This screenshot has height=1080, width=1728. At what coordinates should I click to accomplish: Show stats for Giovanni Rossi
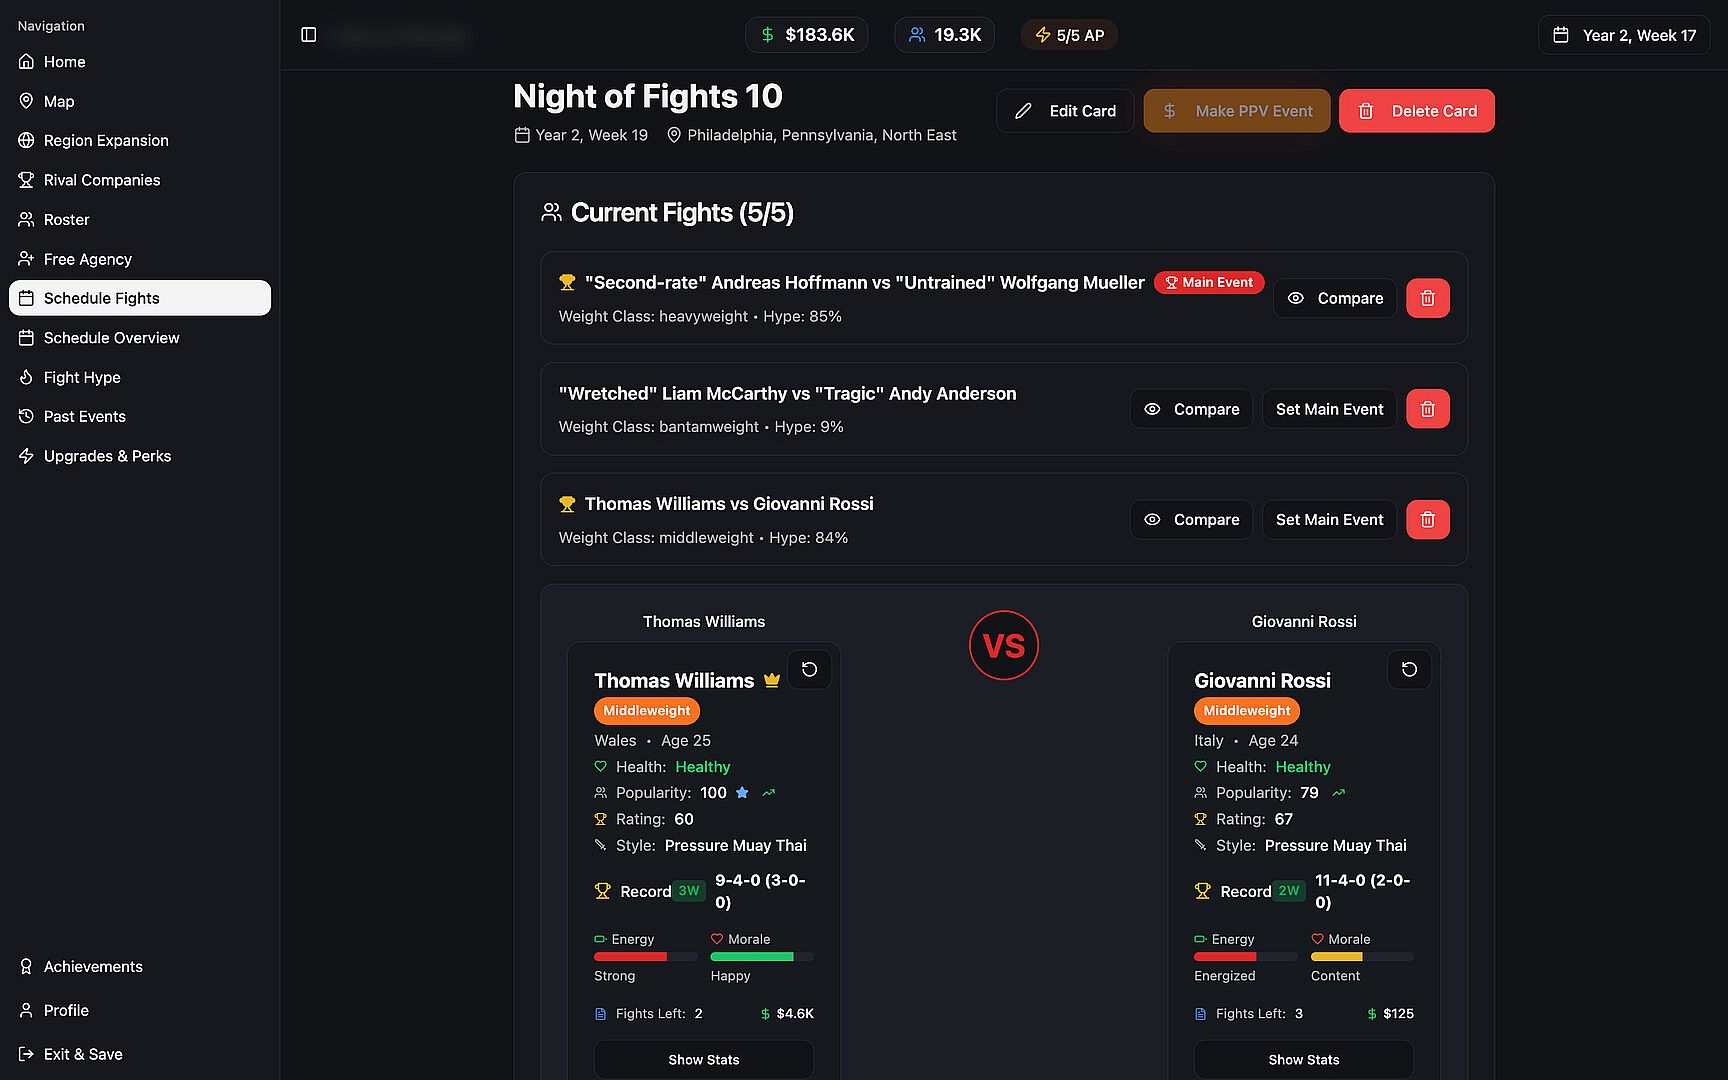click(x=1303, y=1059)
